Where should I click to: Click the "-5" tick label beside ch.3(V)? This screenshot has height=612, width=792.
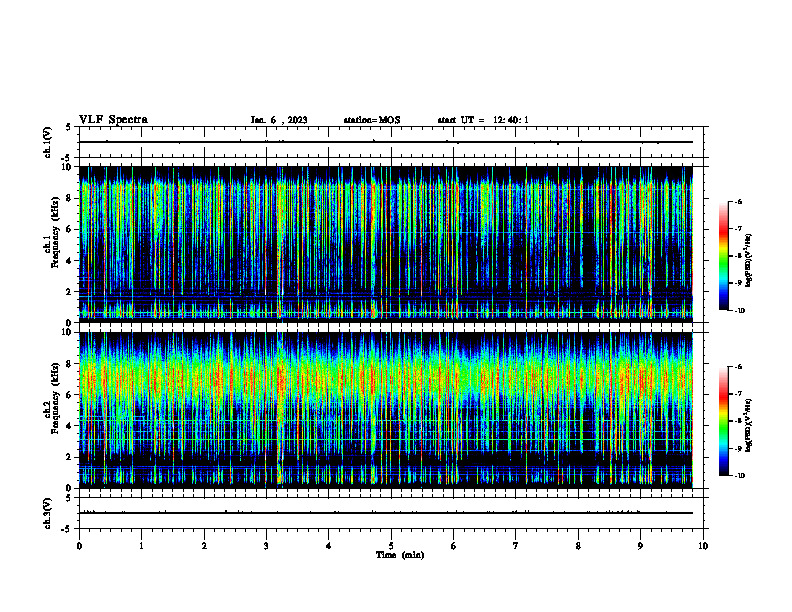click(66, 529)
